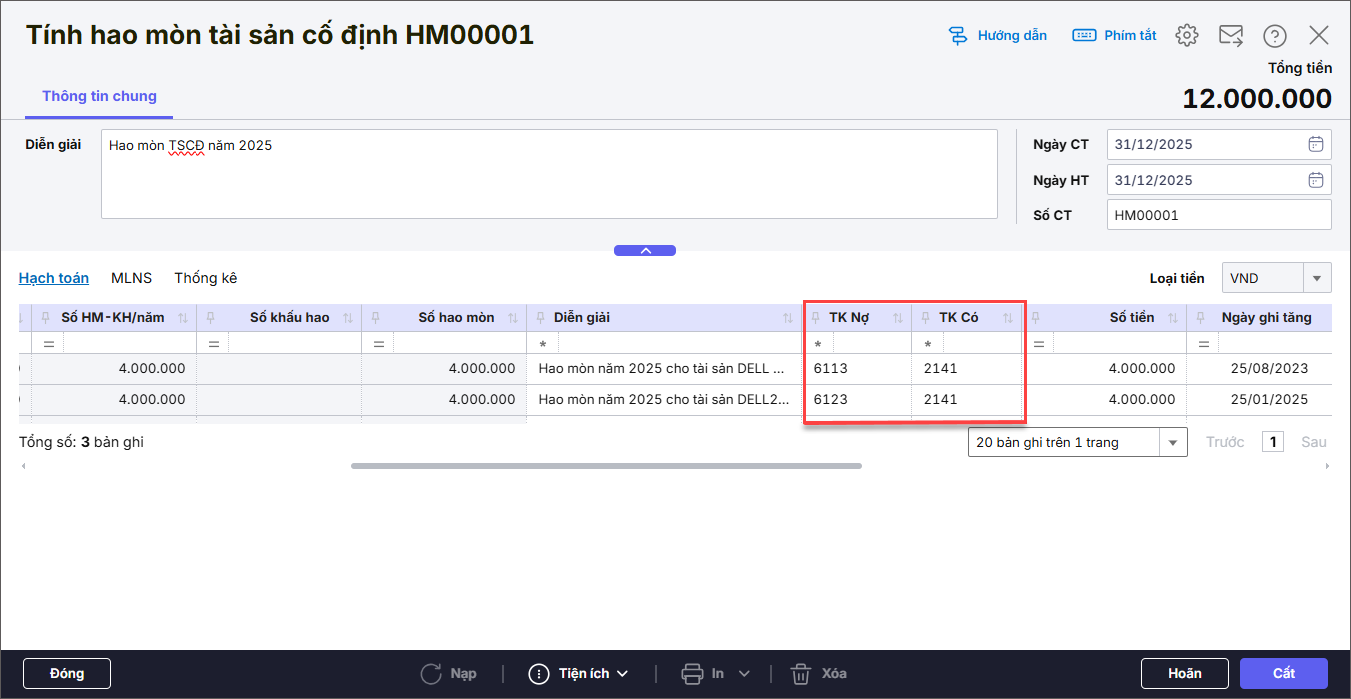Click the scrollbar right arrow
This screenshot has height=699, width=1351.
(1328, 466)
